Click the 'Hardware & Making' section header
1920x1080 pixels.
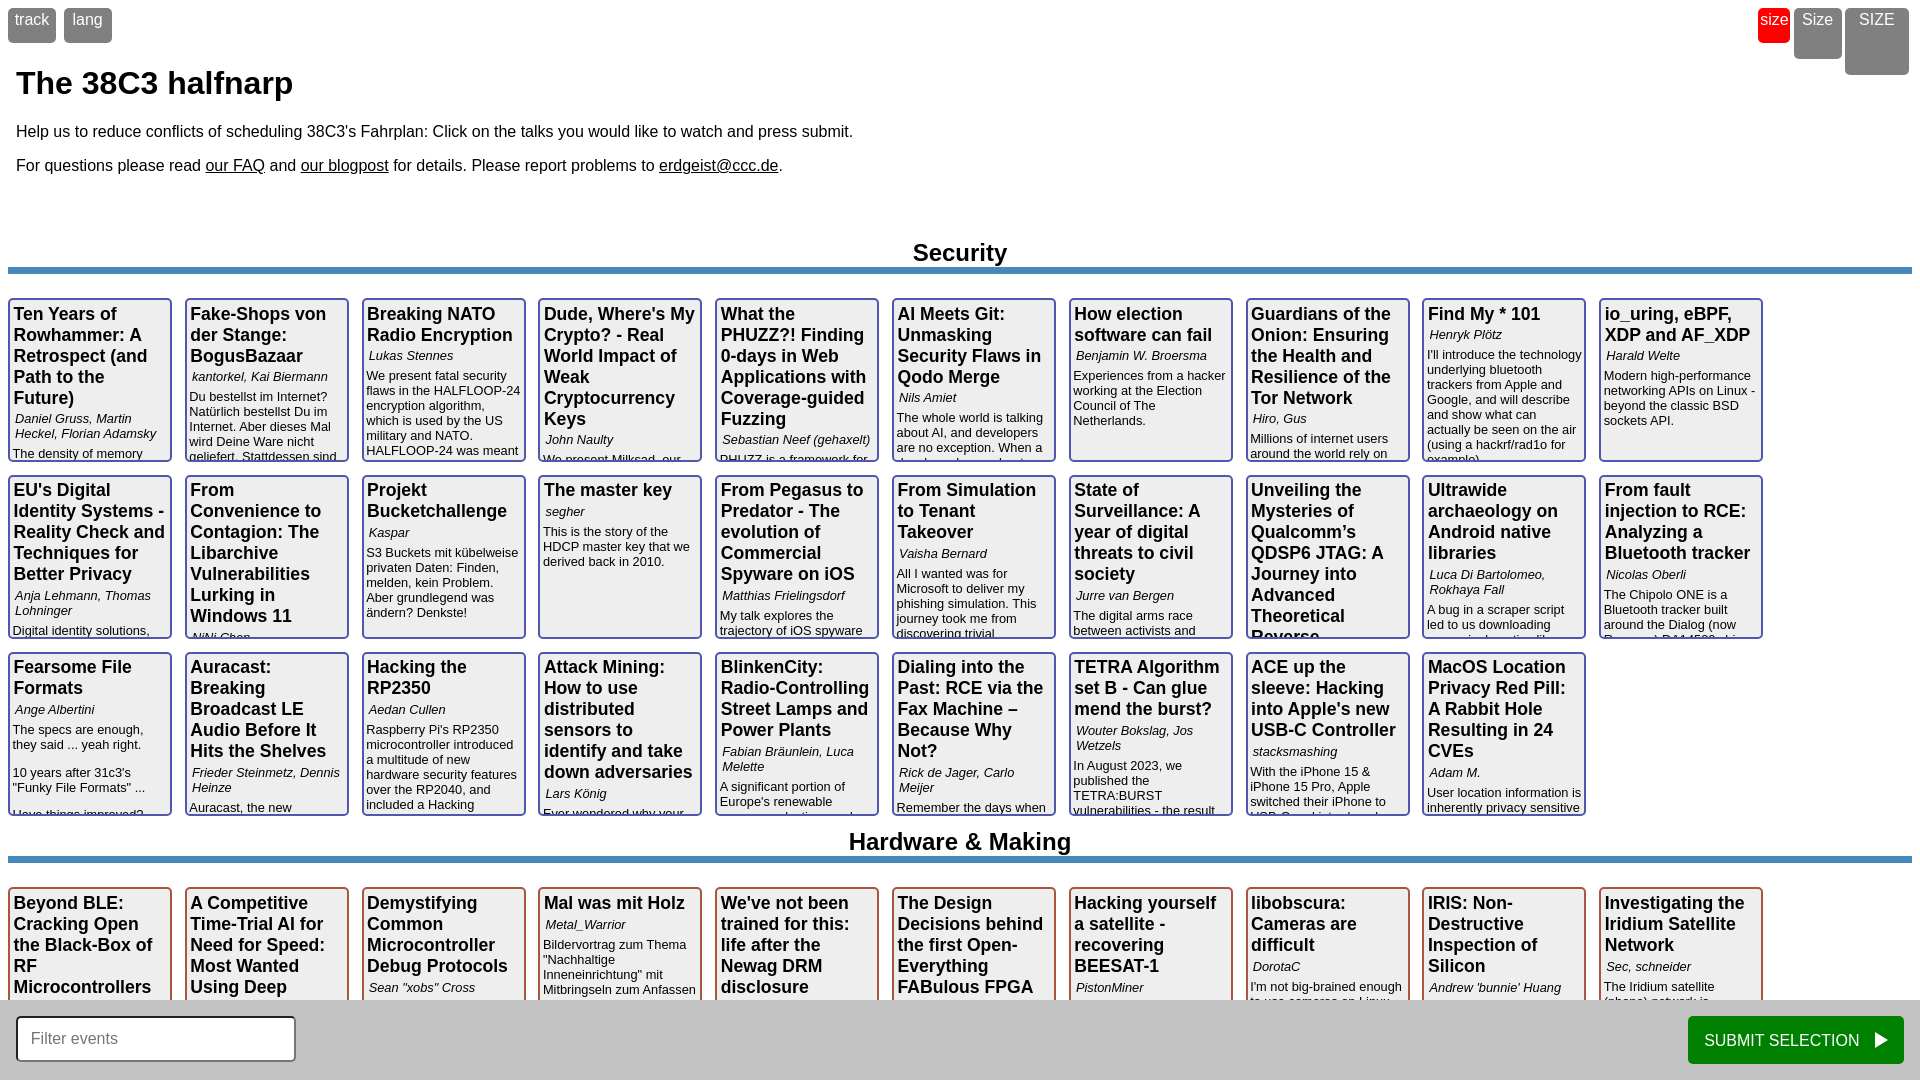tap(960, 841)
